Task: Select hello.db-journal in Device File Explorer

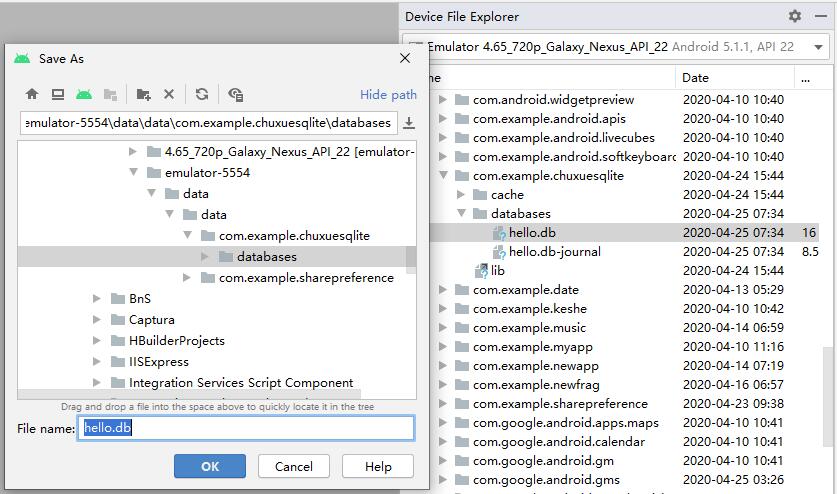Action: tap(554, 252)
